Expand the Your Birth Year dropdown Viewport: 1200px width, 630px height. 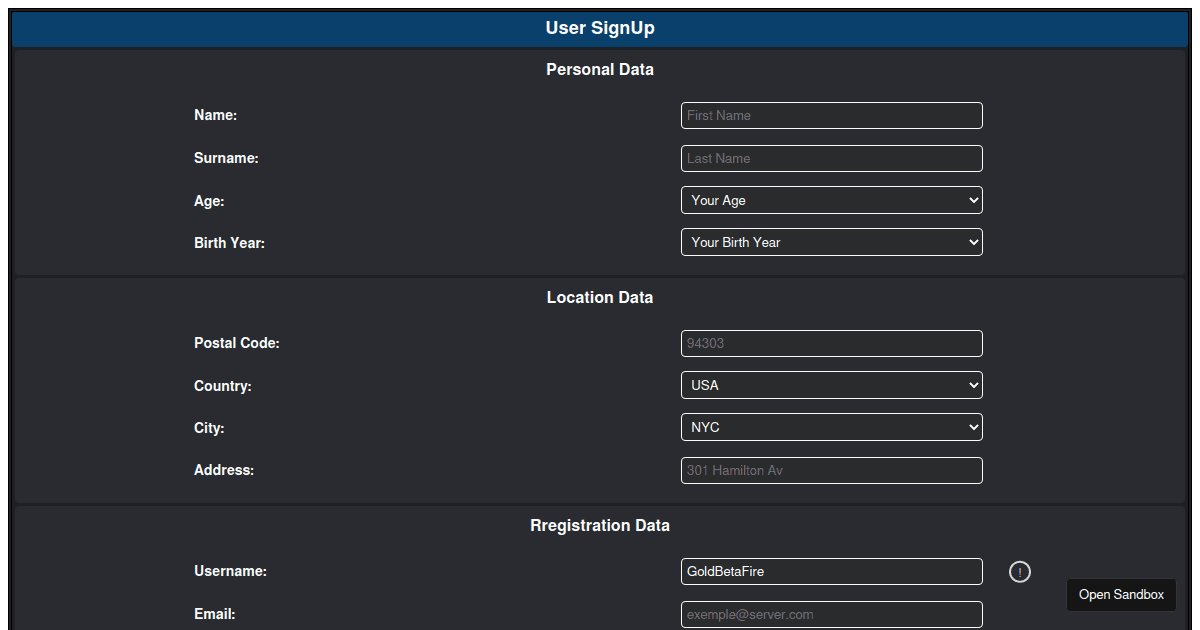coord(832,242)
